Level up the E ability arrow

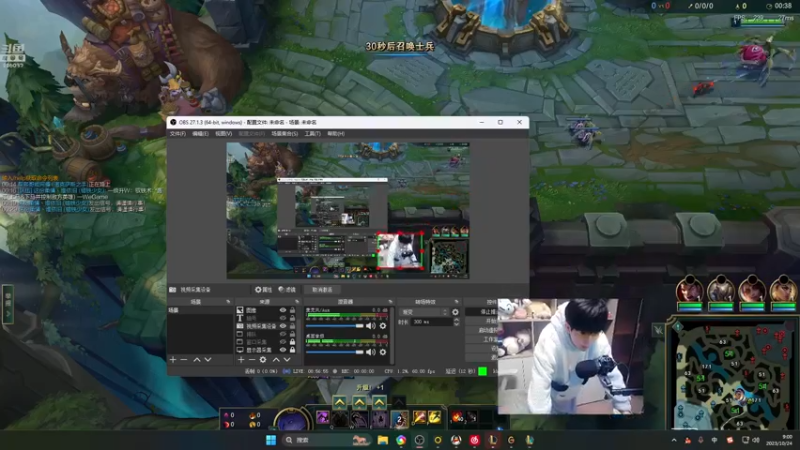(379, 403)
